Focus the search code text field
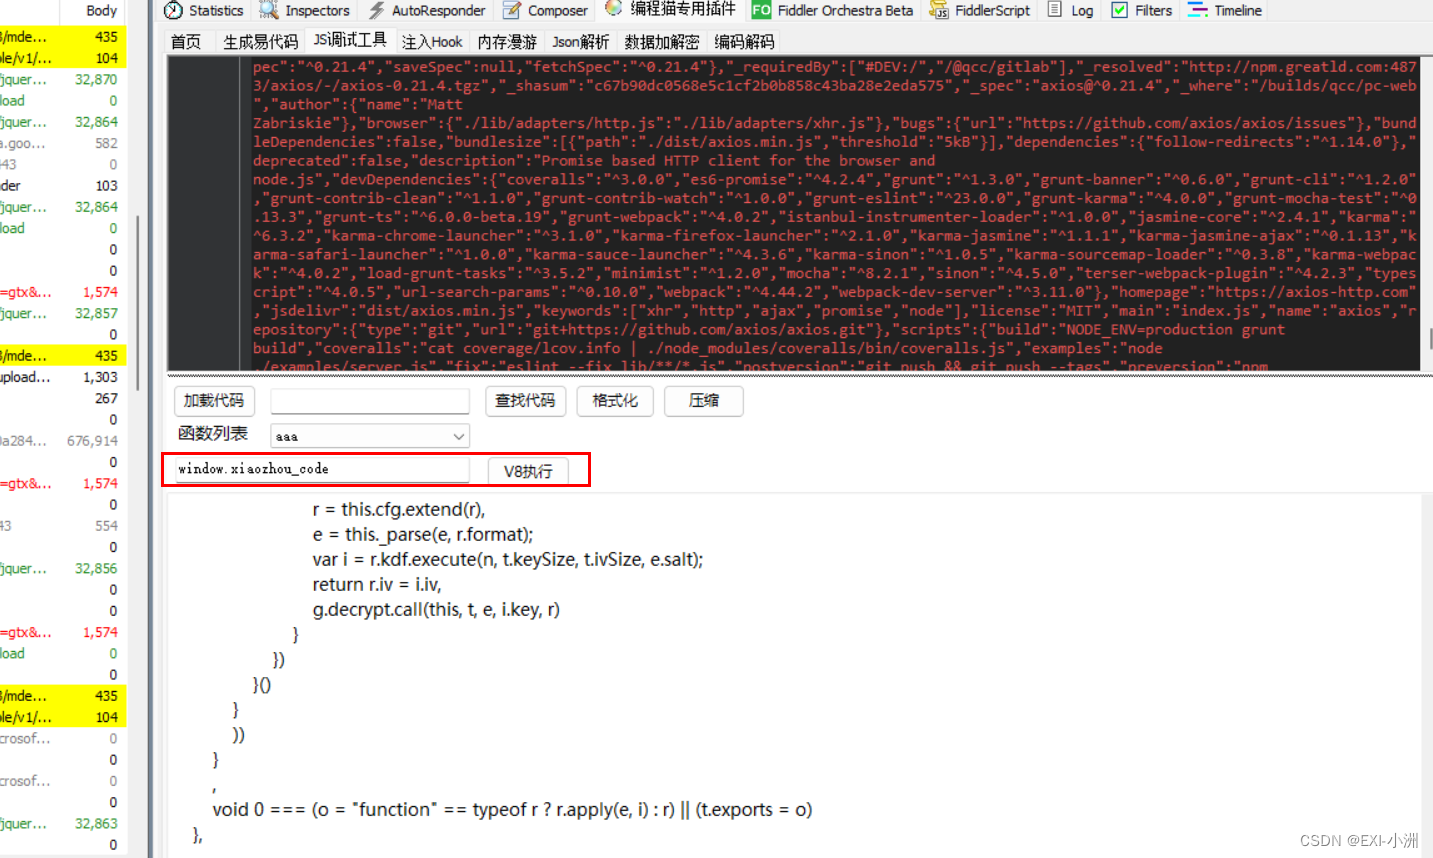 point(370,401)
